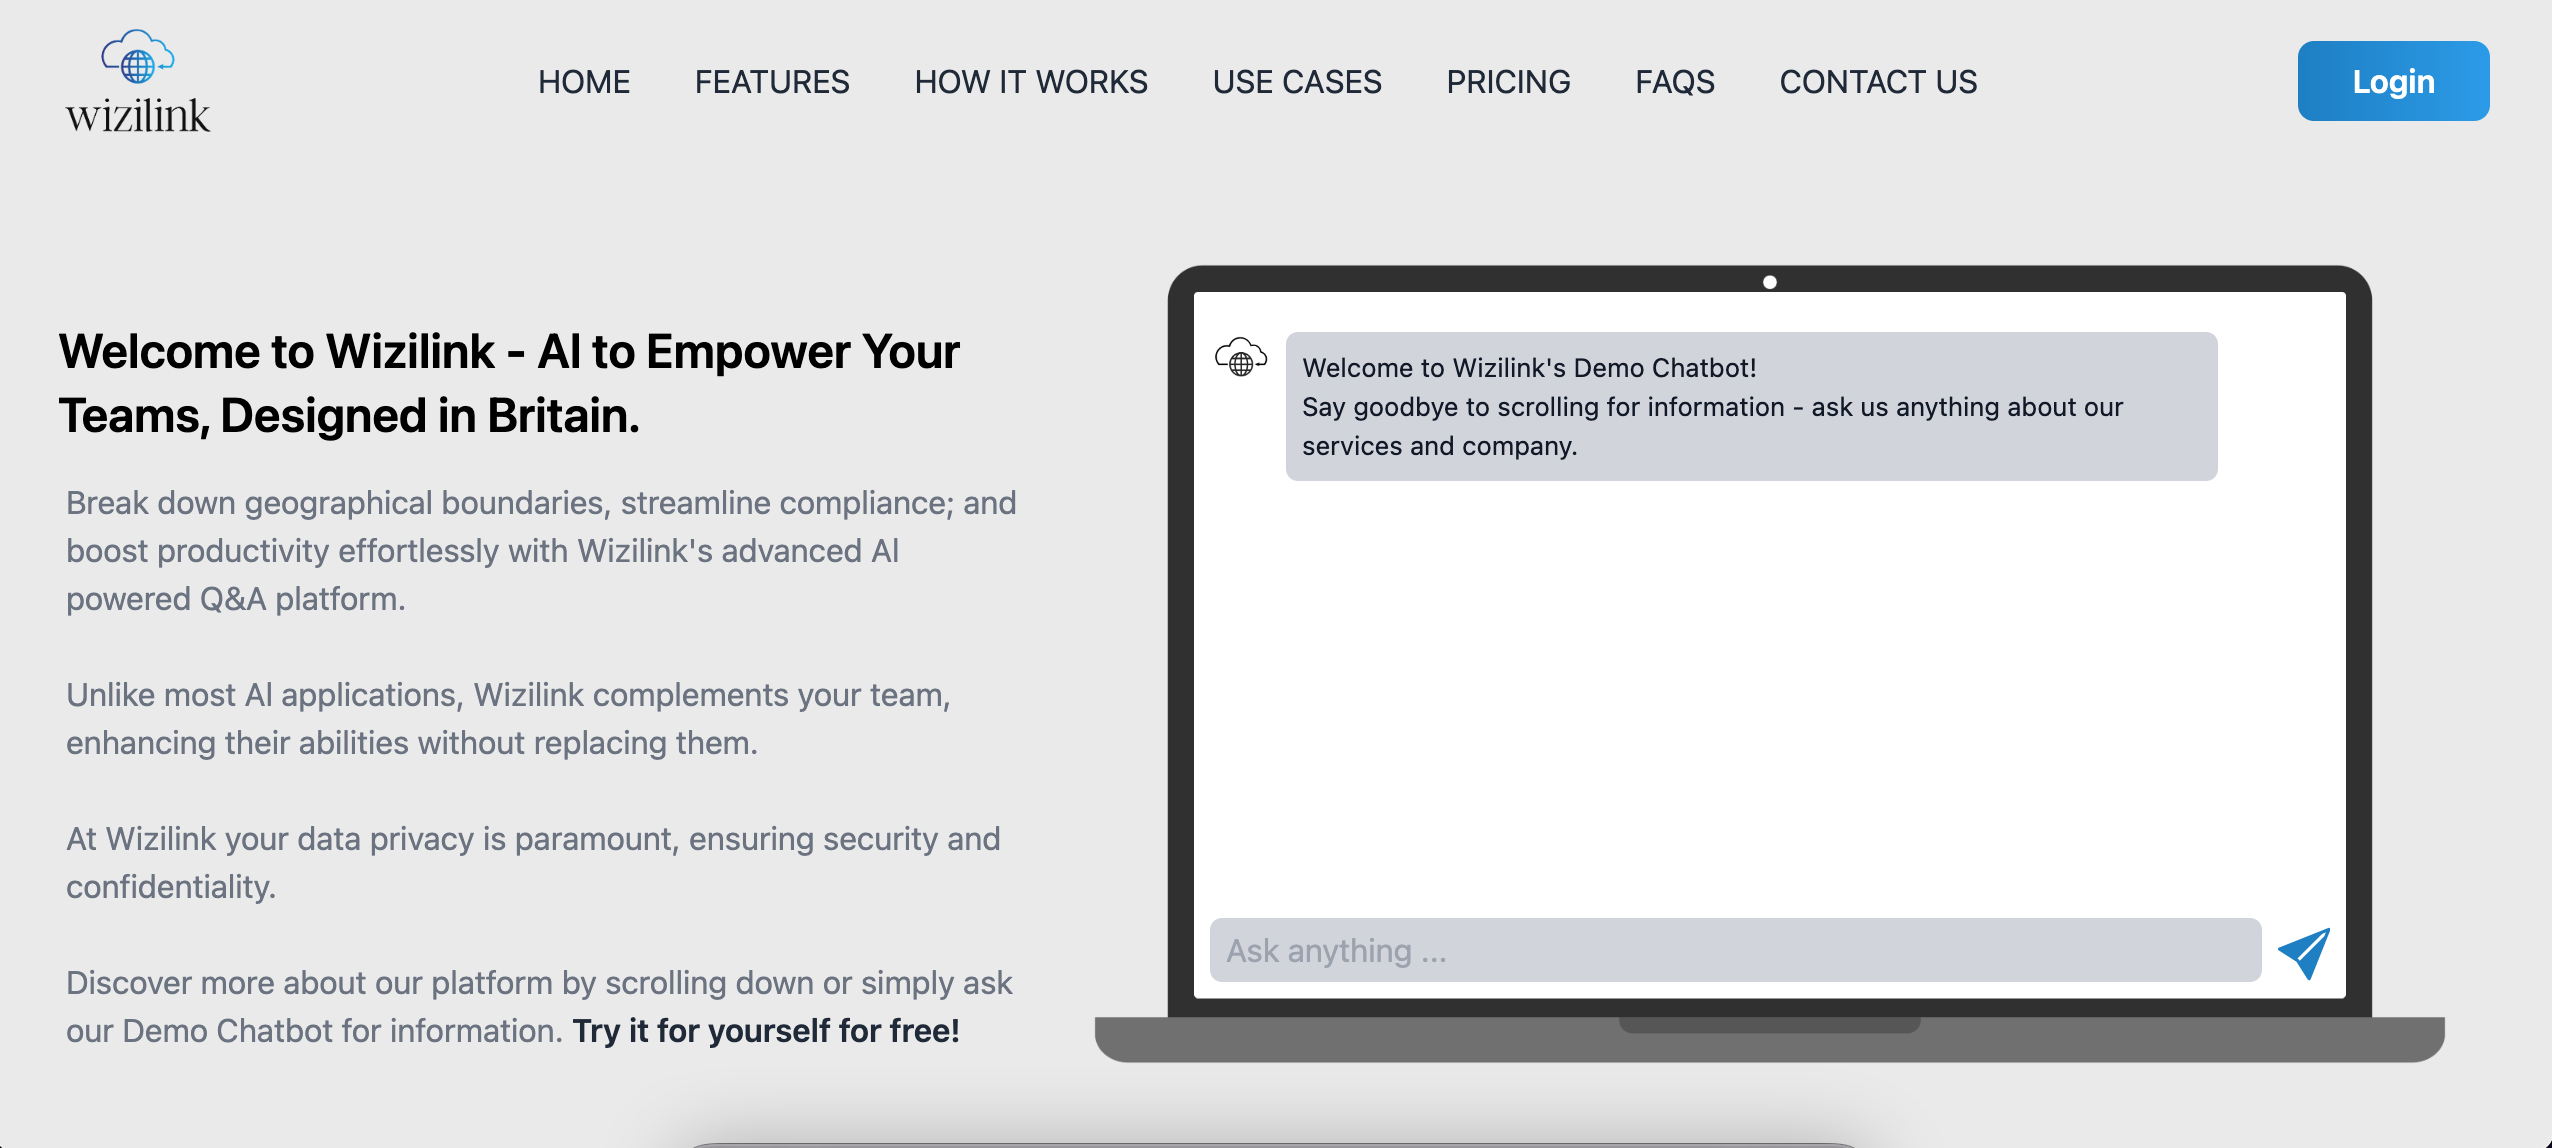Click the Ask anything input field

coord(1735,951)
